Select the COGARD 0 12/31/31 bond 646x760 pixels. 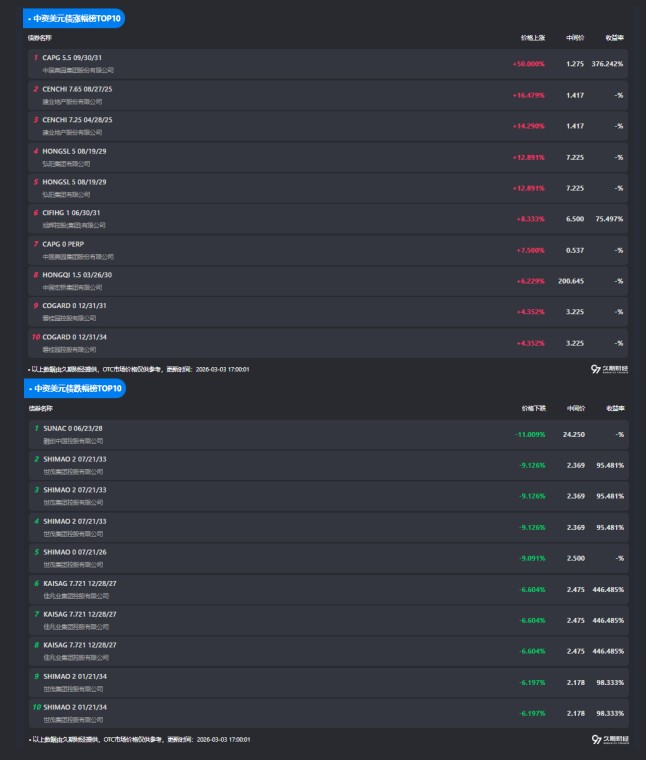(73, 305)
